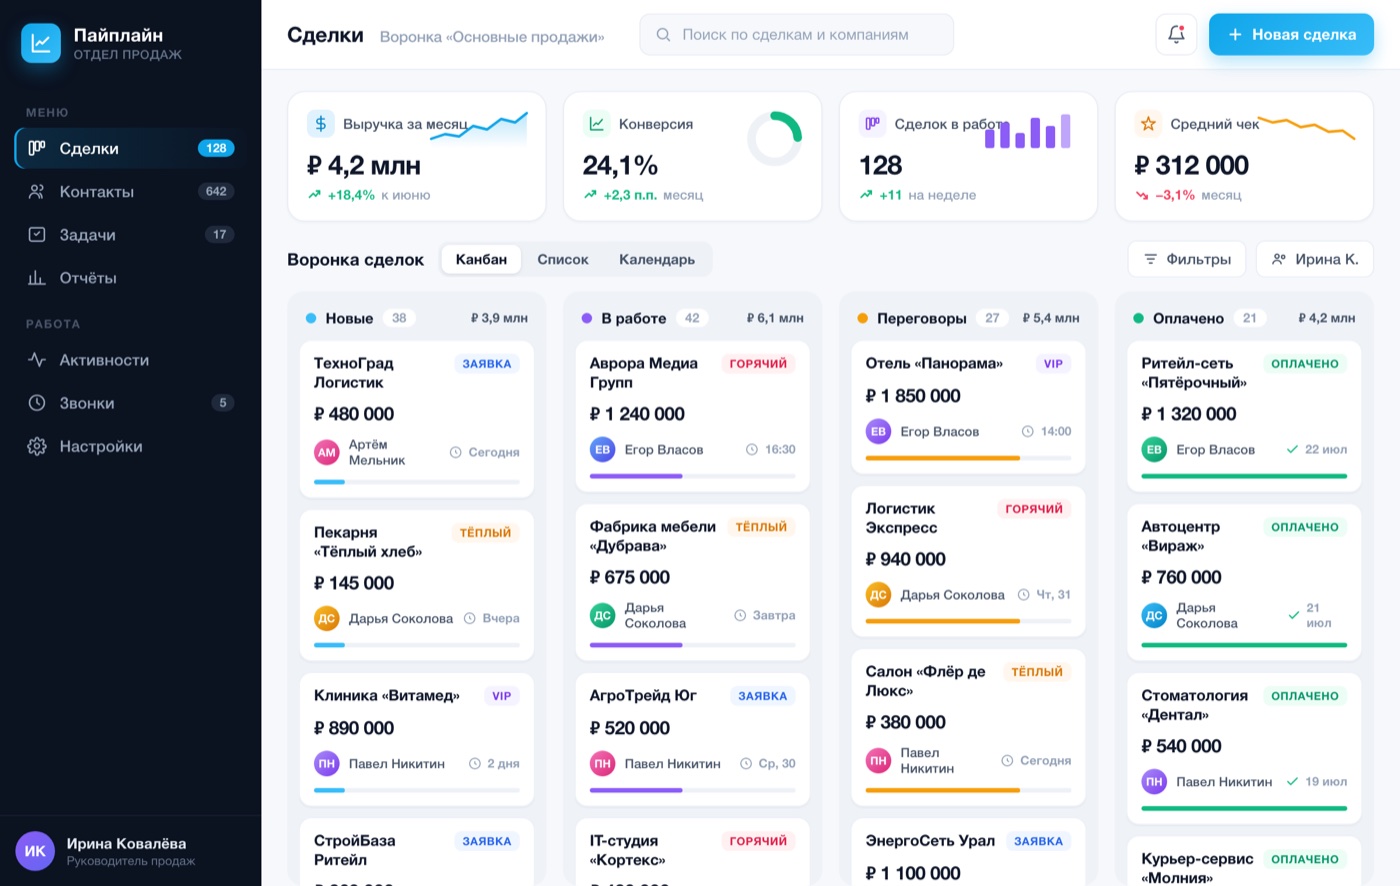Open the СтройБаза Ритейл deal
Screen dimensions: 1400x886
(416, 852)
